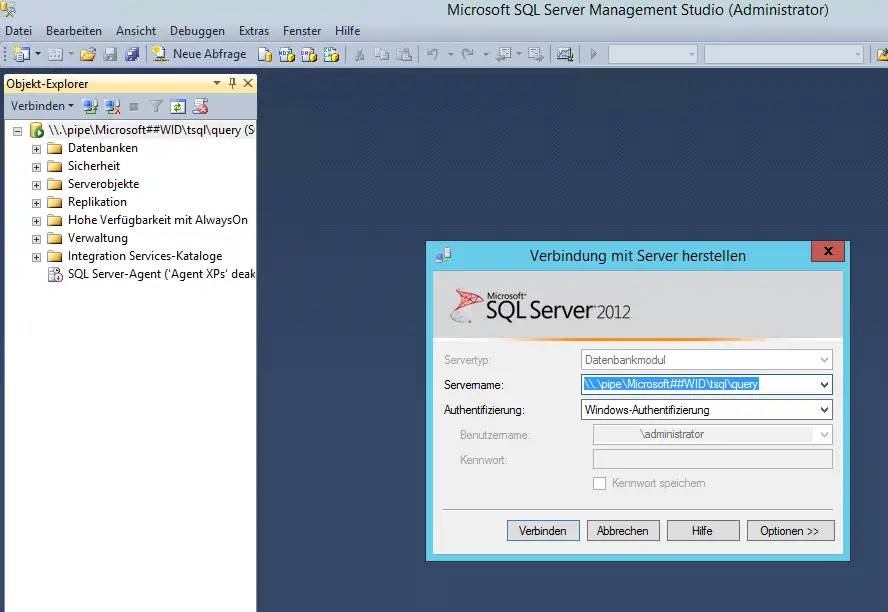The image size is (888, 612).
Task: Click the Copy icon in toolbar
Action: coord(382,54)
